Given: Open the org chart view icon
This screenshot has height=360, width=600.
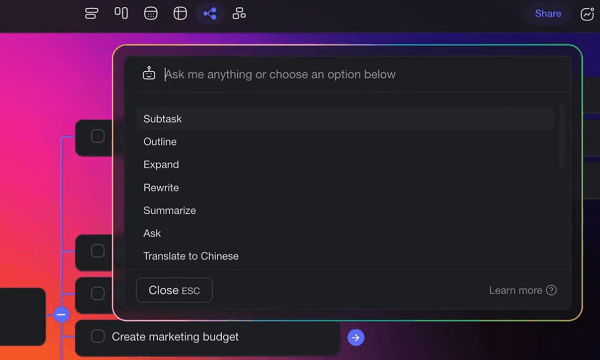Looking at the screenshot, I should point(239,13).
